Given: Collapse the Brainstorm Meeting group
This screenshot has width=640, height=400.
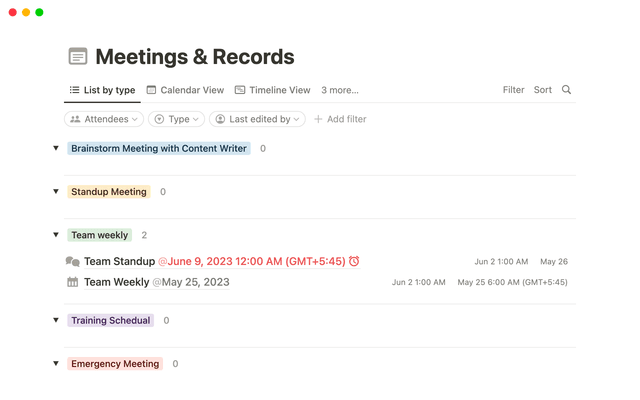Looking at the screenshot, I should (56, 148).
